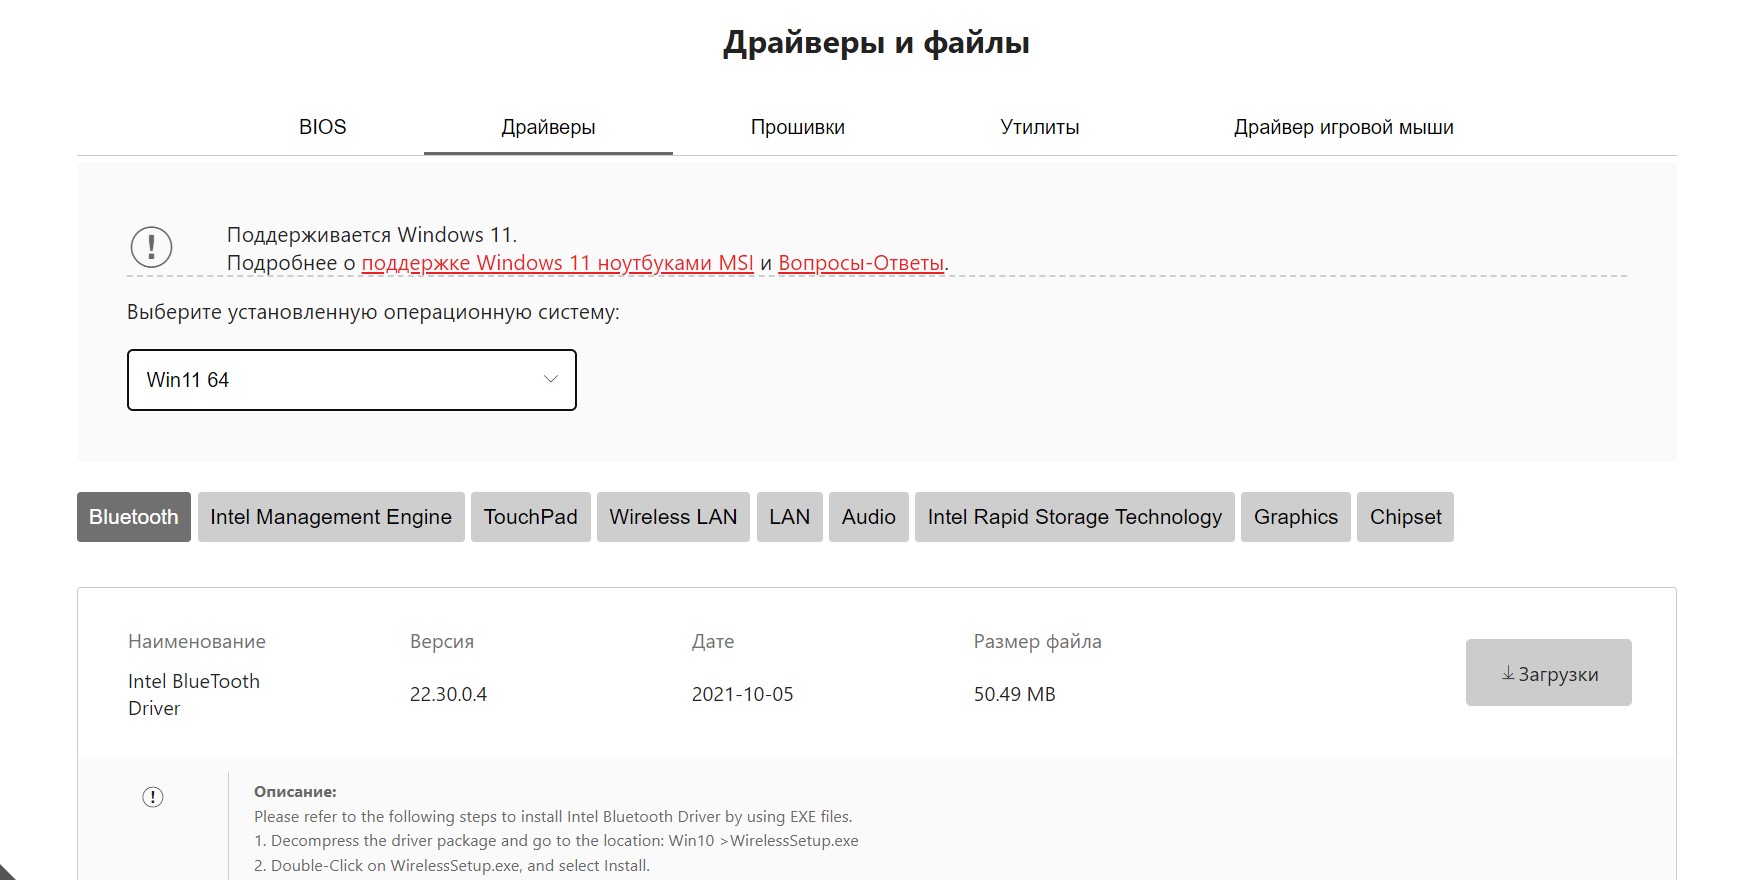Follow the поддержке Windows 11 ноутбуками MSI link
Viewport: 1756px width, 880px height.
point(557,263)
